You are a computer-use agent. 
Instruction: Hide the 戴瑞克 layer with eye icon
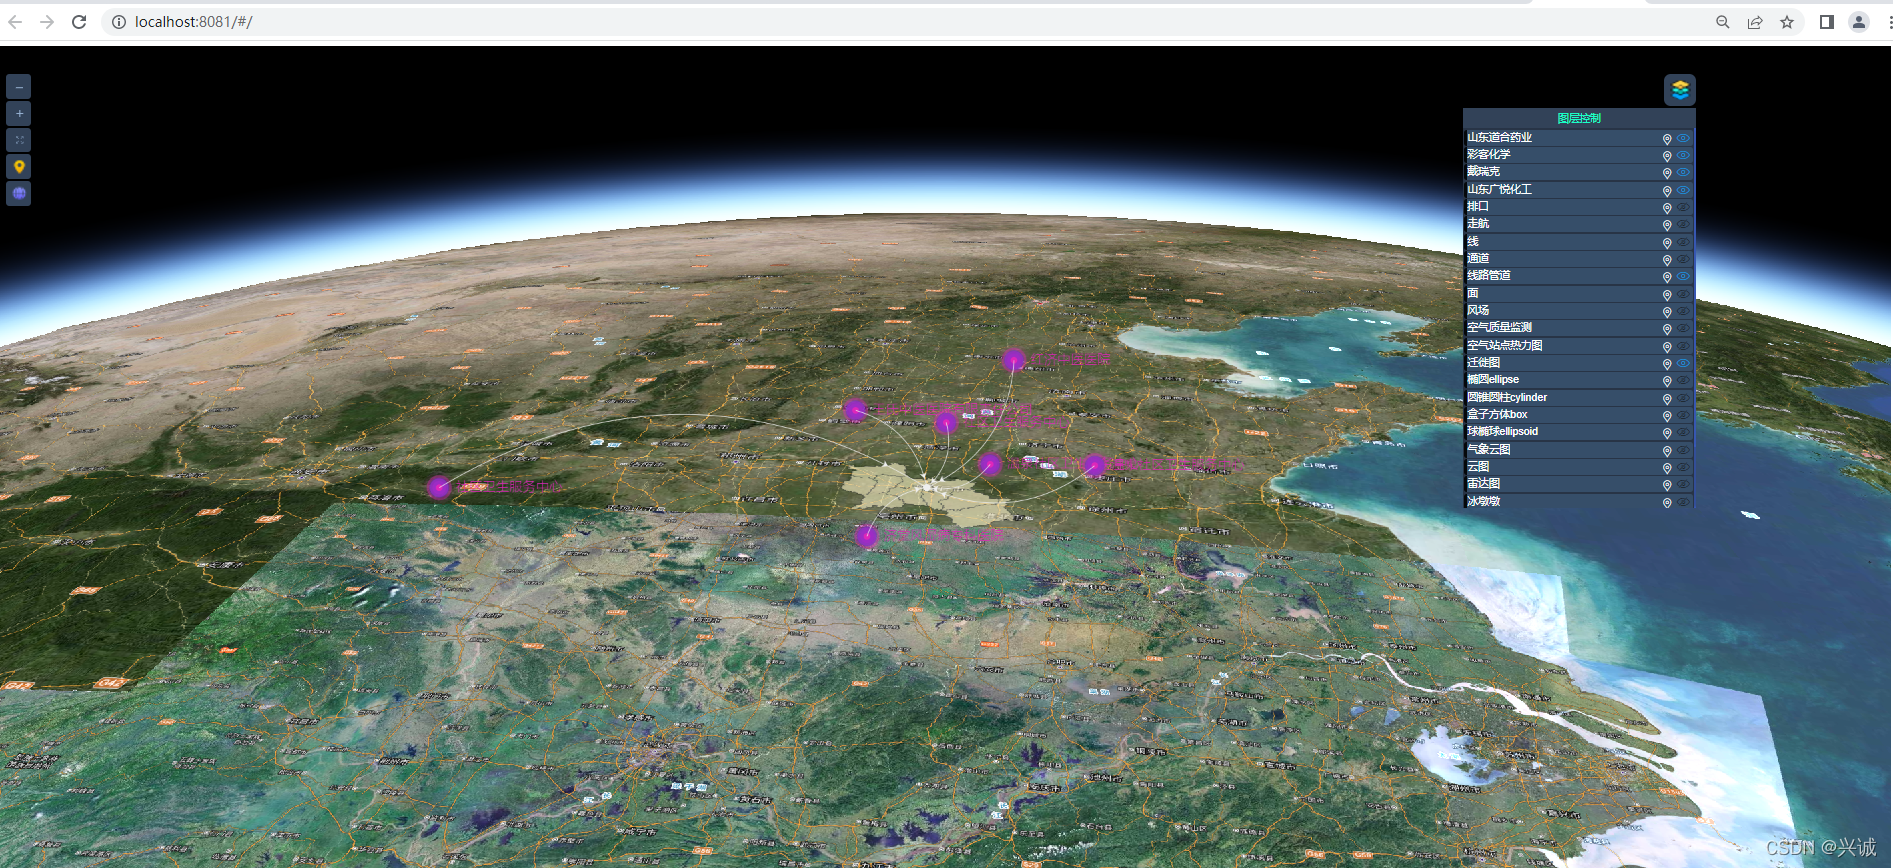1684,172
